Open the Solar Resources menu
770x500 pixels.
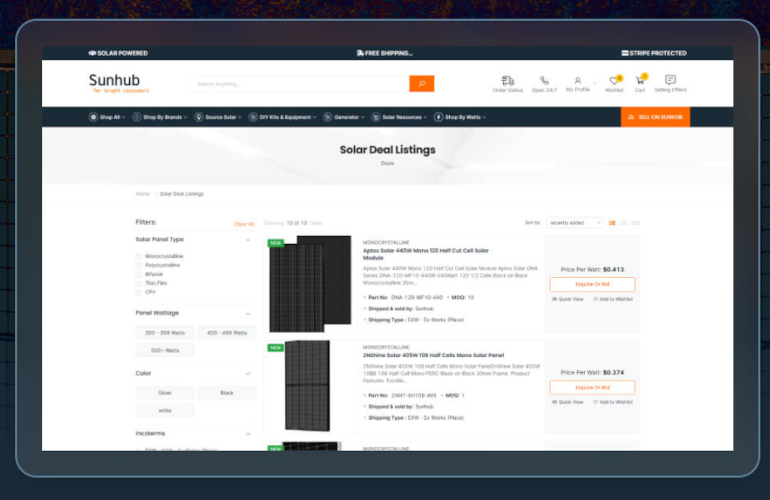402,117
